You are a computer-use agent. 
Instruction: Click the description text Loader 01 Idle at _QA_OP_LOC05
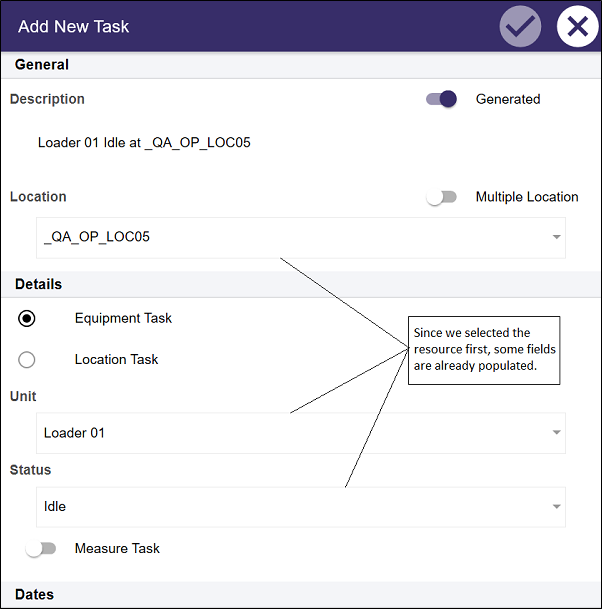click(x=144, y=143)
